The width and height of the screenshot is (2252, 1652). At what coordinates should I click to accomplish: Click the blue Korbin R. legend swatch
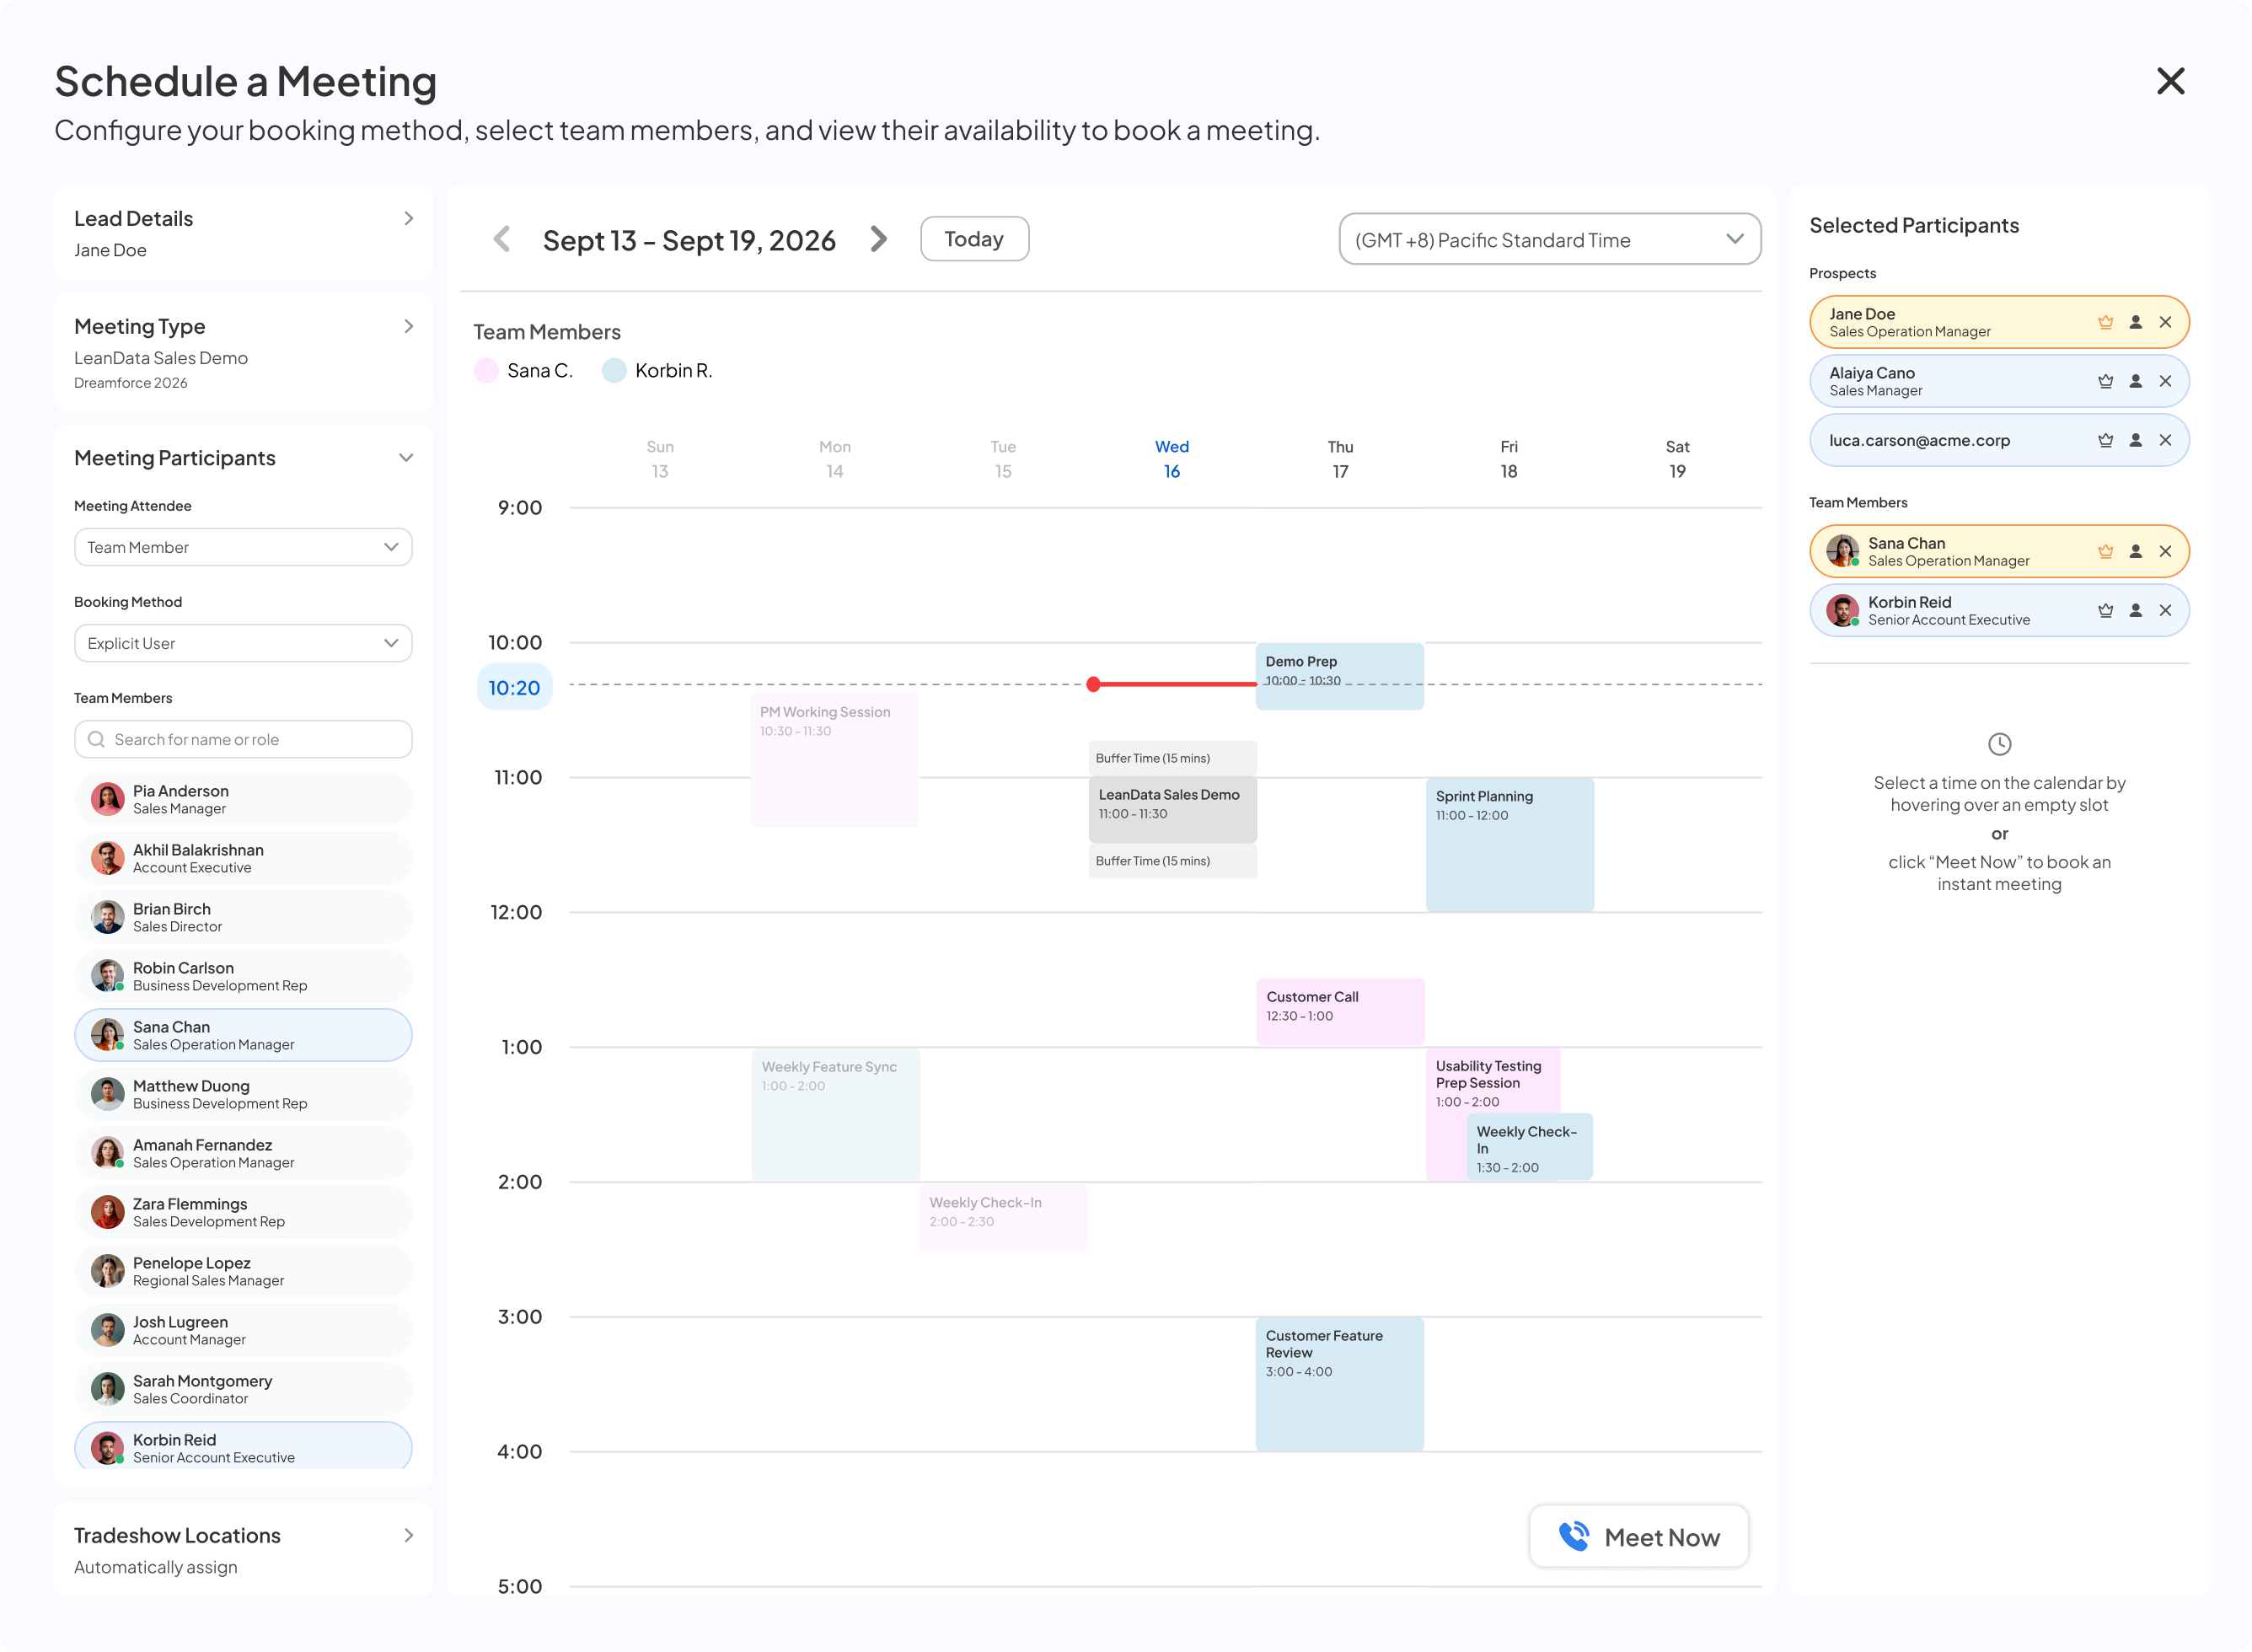[x=614, y=371]
